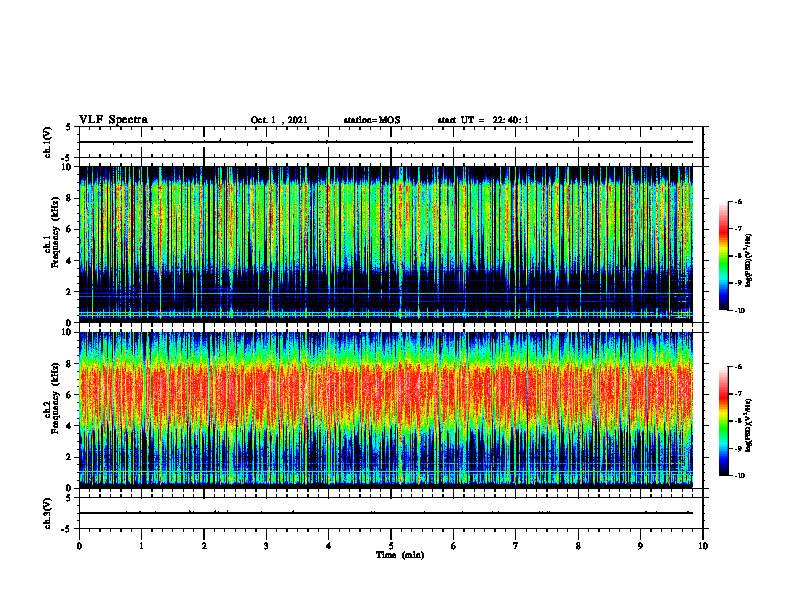The width and height of the screenshot is (792, 612).
Task: Click the "-10" label on the ch.1 color bar
Action: [x=739, y=311]
